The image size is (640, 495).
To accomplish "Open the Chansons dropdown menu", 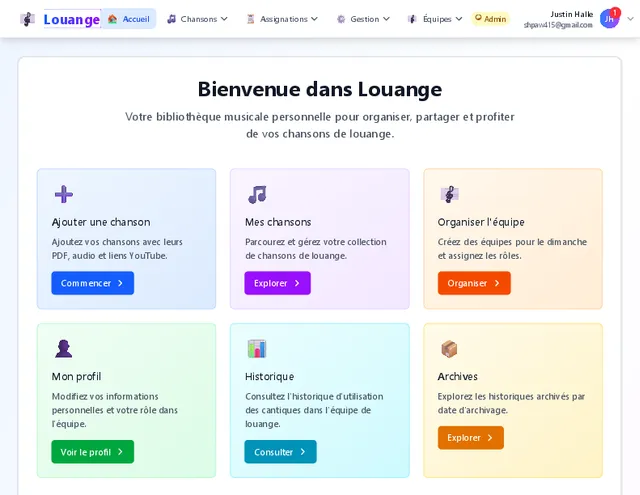I will (x=197, y=19).
